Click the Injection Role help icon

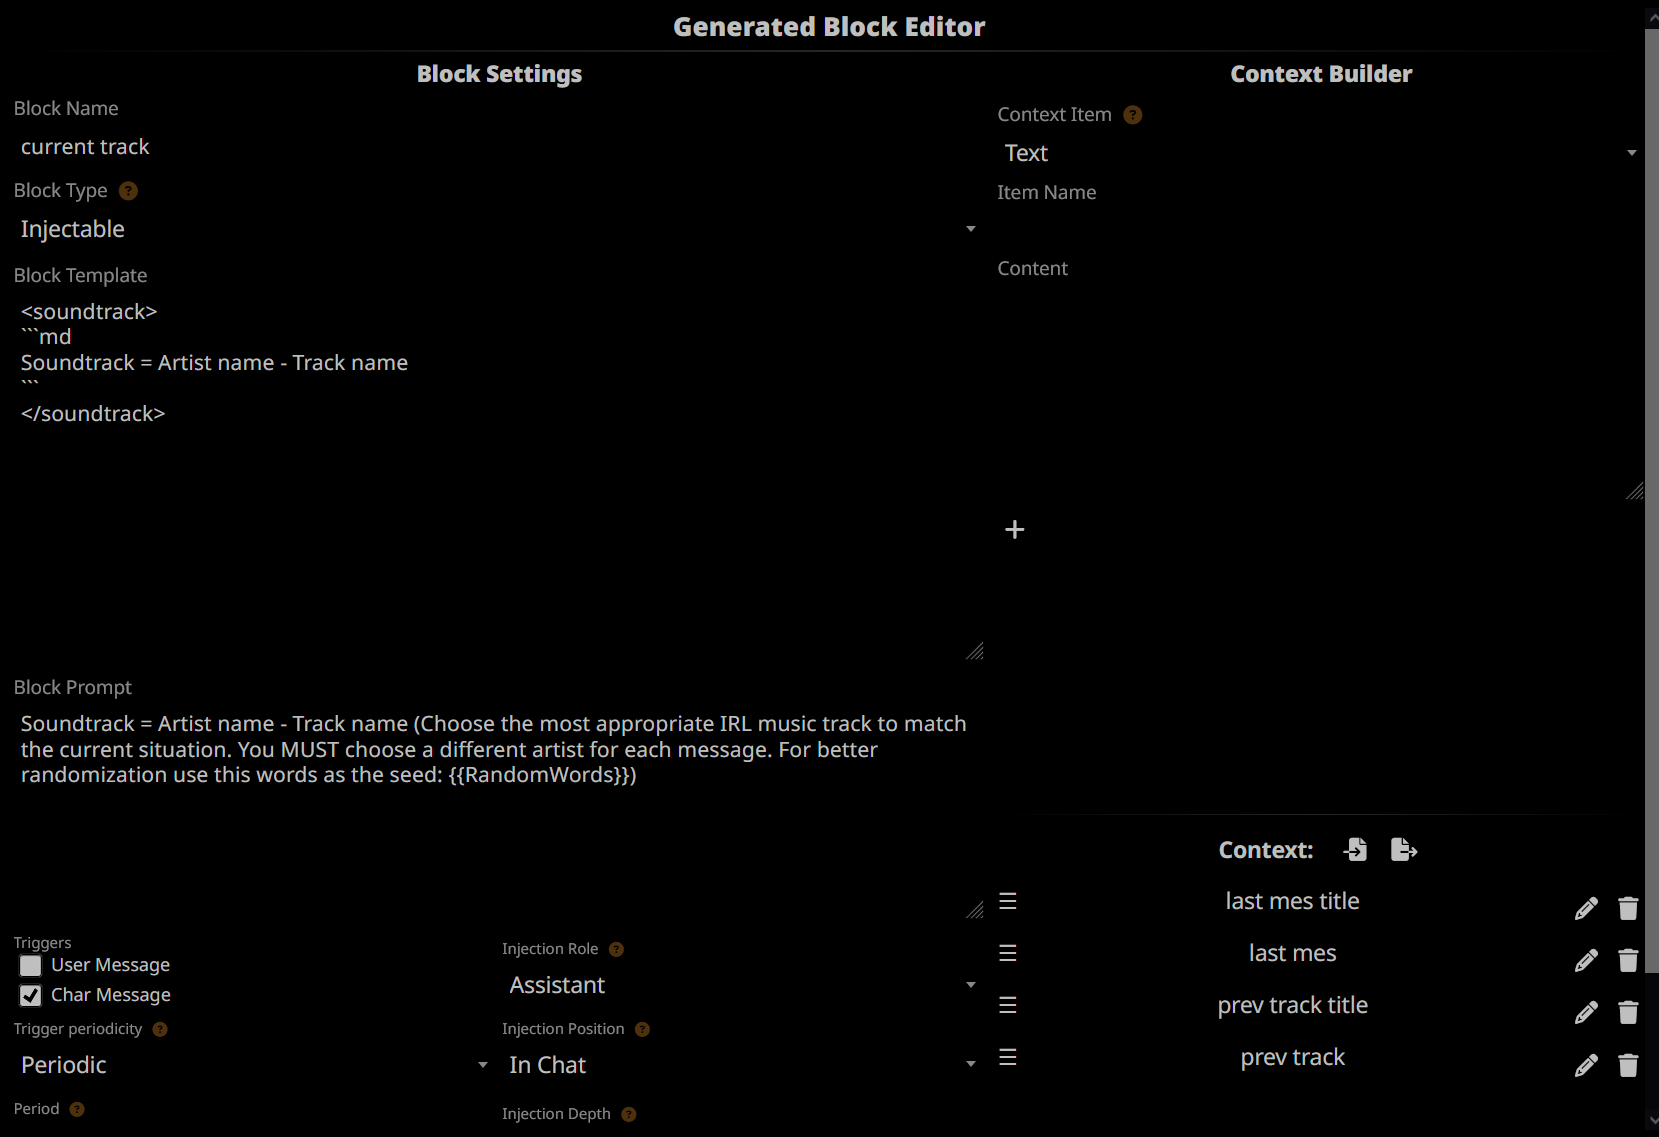pos(616,949)
